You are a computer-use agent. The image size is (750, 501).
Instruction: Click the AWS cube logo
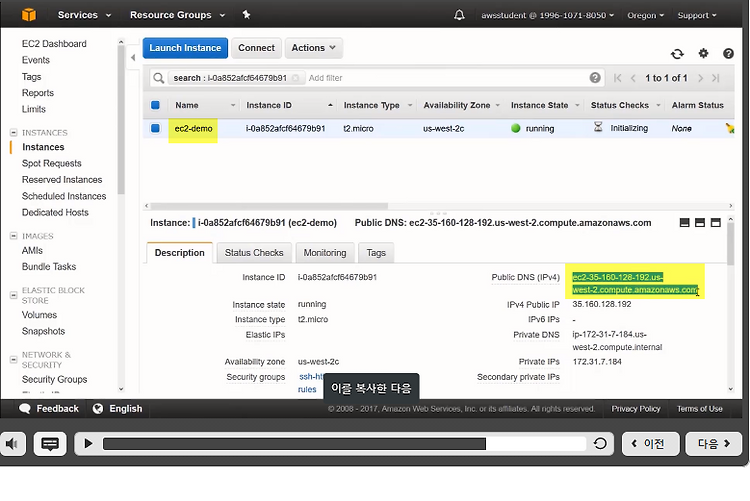[29, 15]
